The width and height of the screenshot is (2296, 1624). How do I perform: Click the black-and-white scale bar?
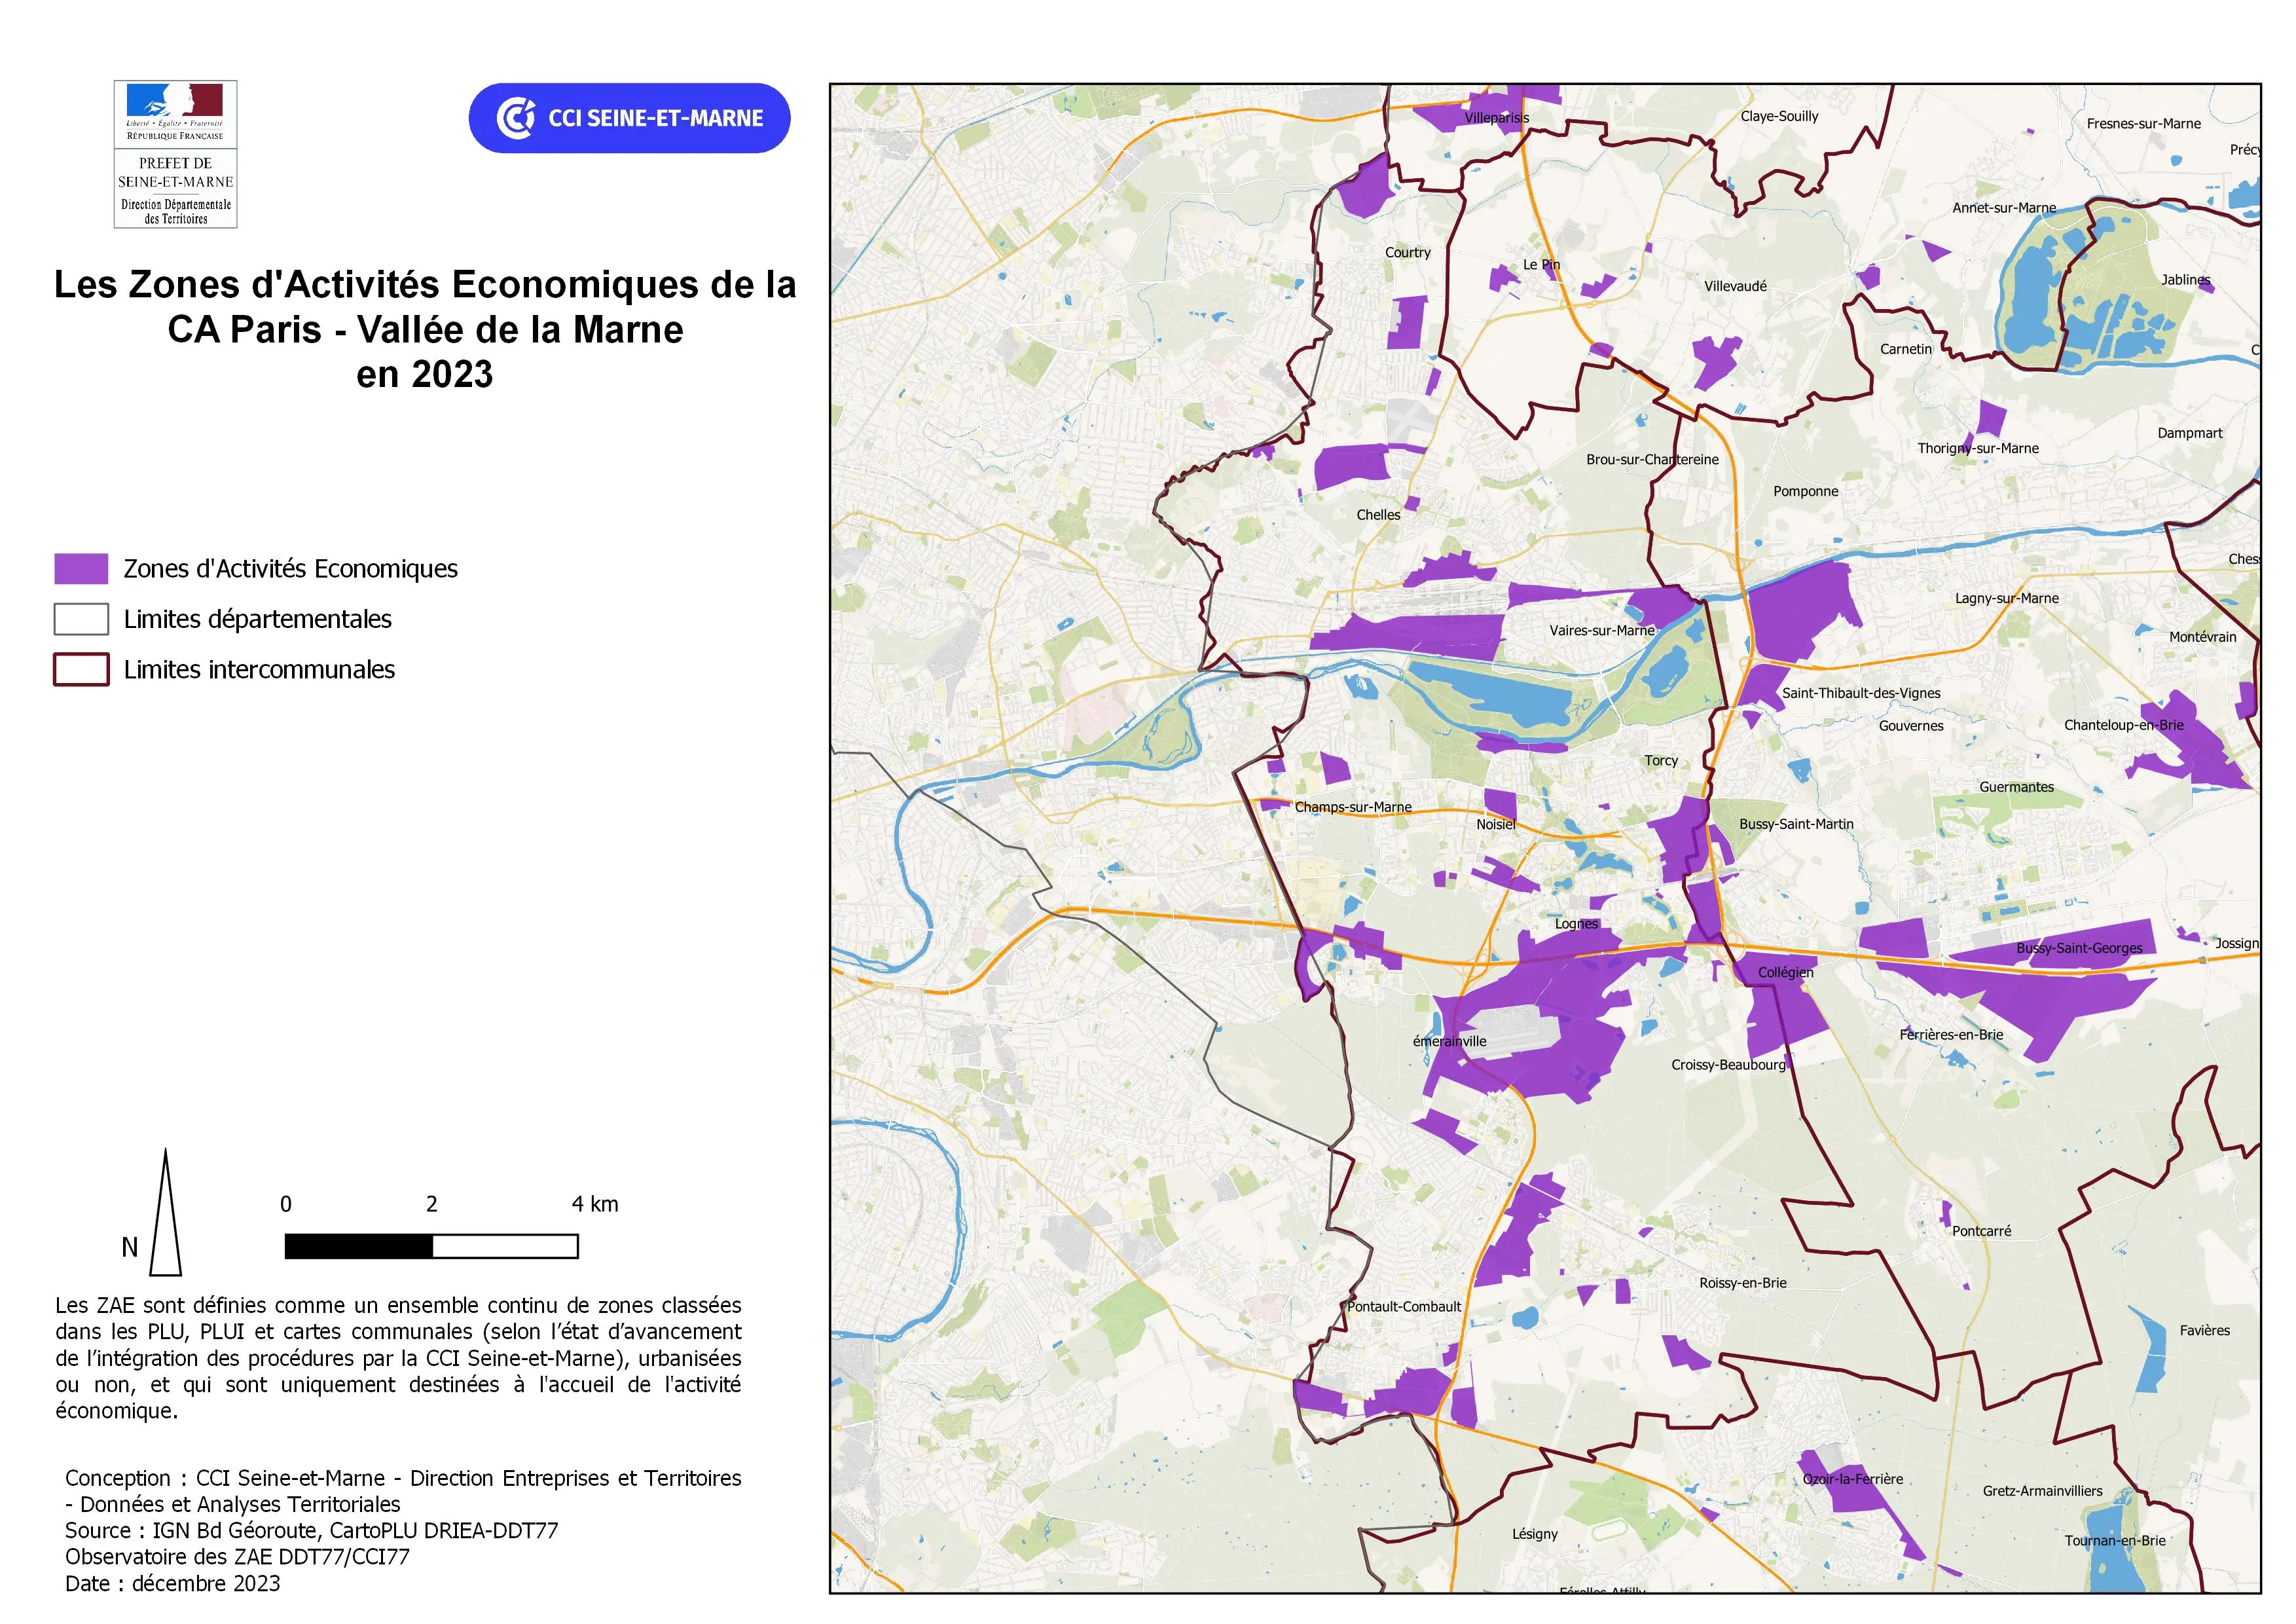click(431, 1246)
